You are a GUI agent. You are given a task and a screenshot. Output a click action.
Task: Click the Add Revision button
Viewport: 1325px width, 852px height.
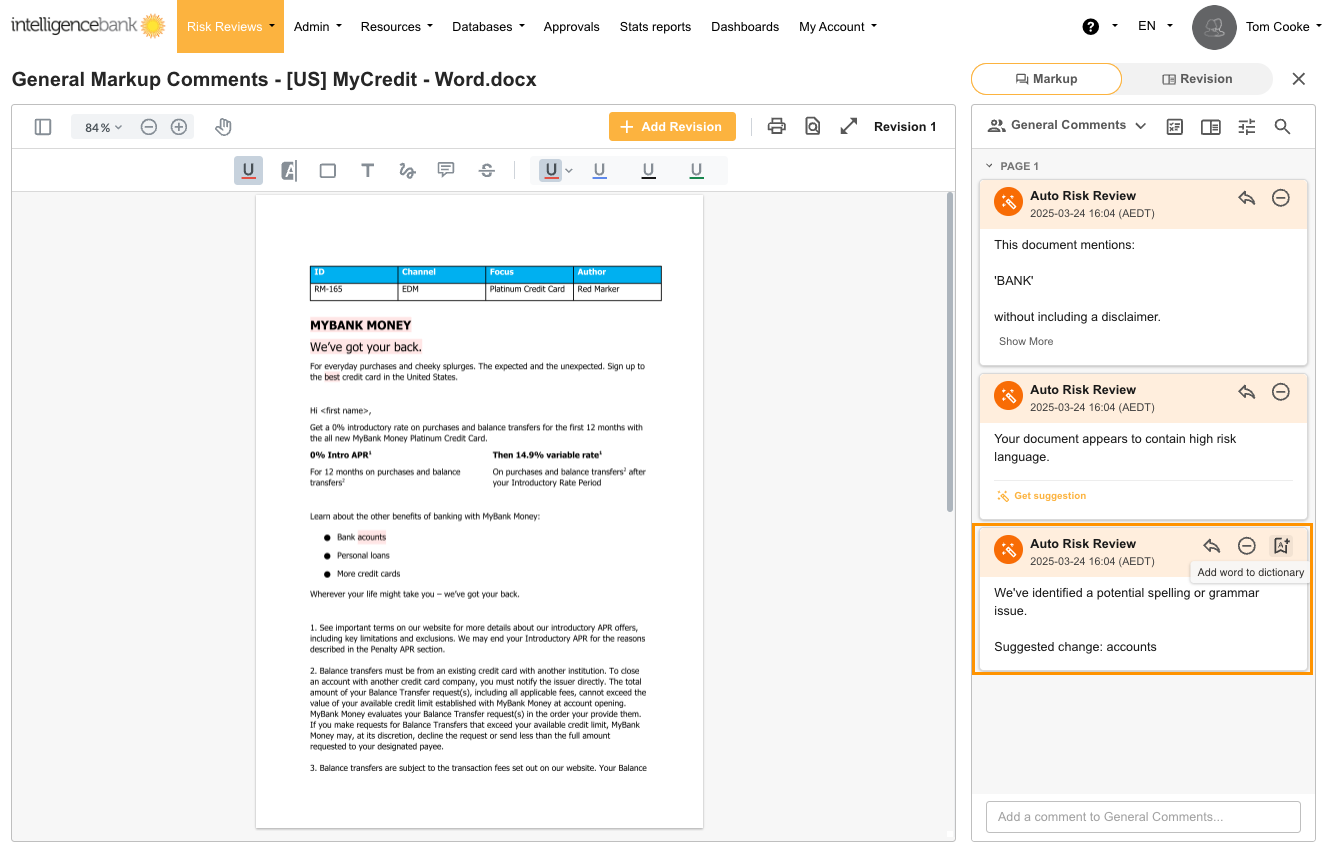click(672, 127)
